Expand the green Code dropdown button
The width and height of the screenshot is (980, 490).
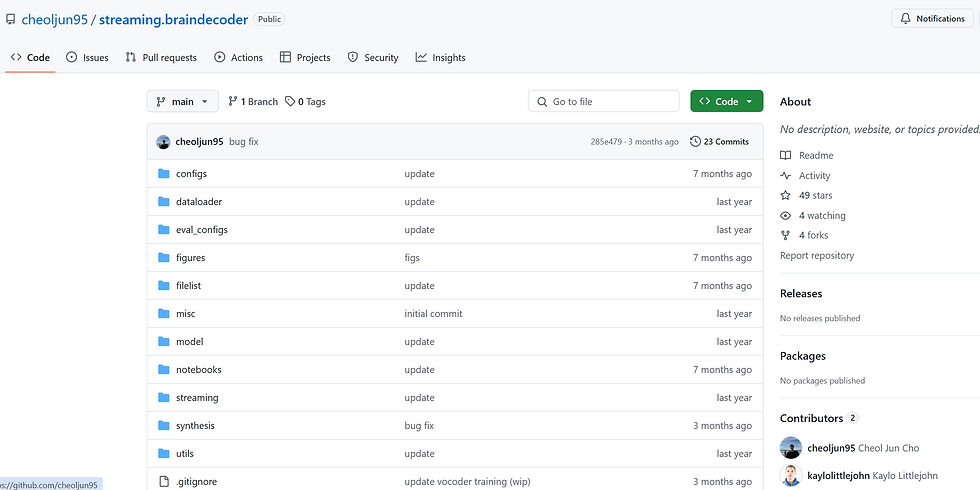point(726,101)
